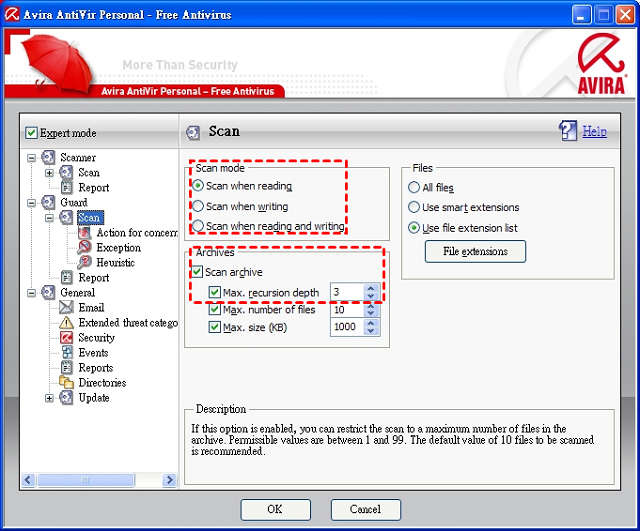Viewport: 640px width, 531px height.
Task: Click the OK button
Action: tap(275, 509)
